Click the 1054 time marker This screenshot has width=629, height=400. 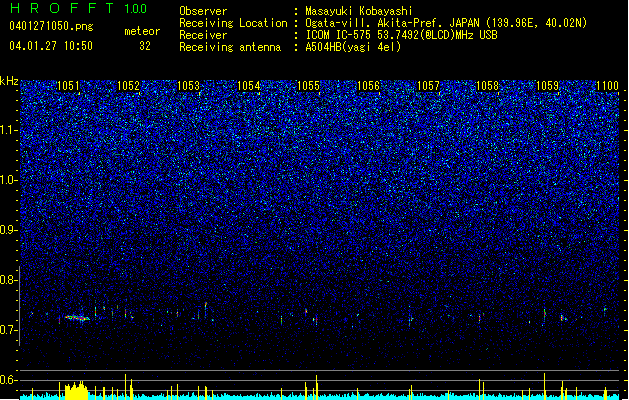coord(248,86)
